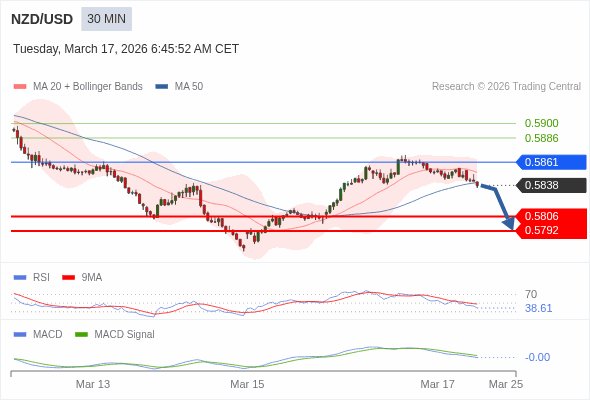Click the RSI blue legend swatch
Viewport: 590px width, 400px height.
[20, 278]
